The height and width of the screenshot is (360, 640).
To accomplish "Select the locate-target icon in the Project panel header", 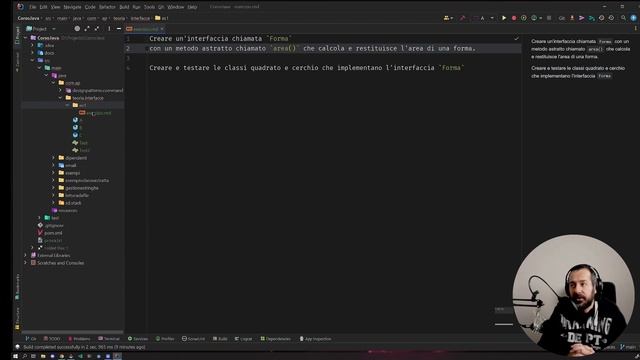I will click(77, 29).
